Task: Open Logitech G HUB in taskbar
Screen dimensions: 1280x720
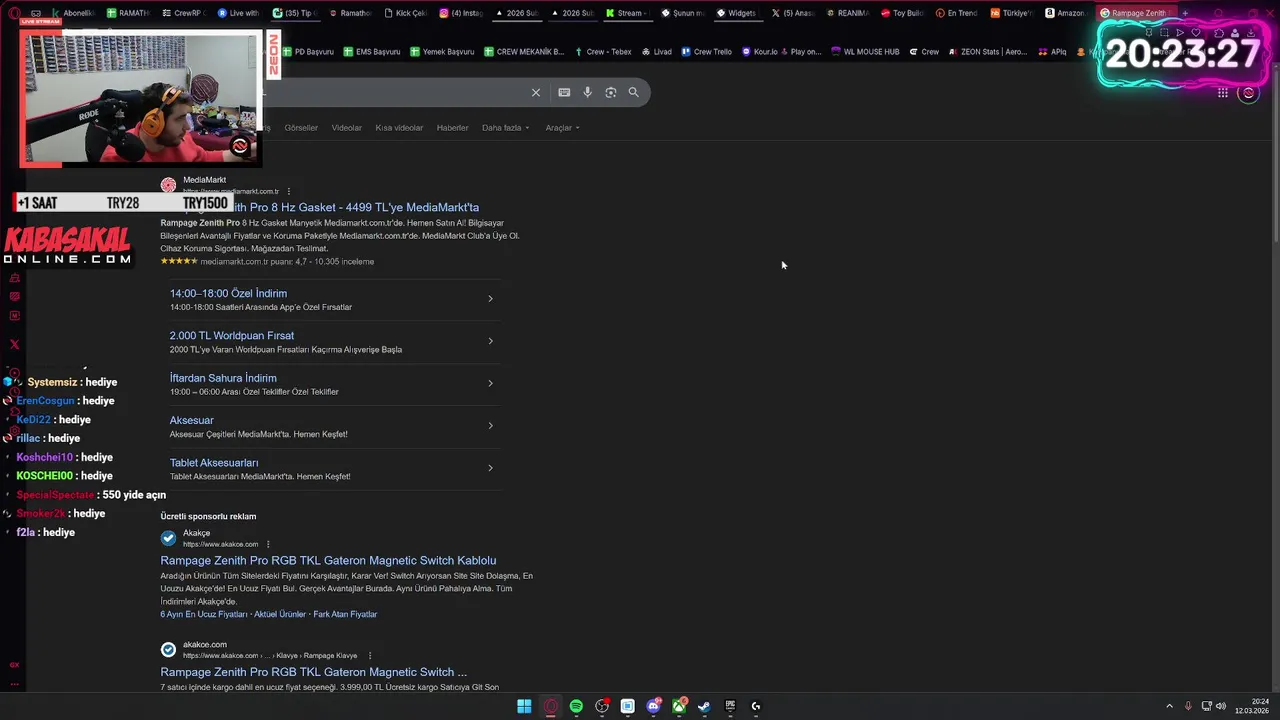Action: 756,706
